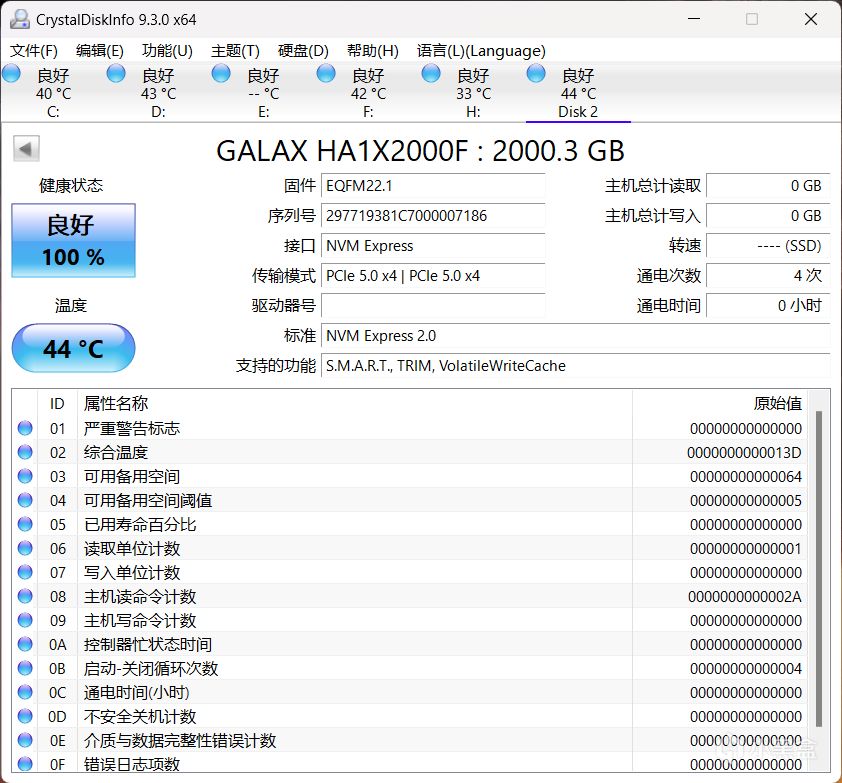Screen dimensions: 842x783
Task: Click status orb of attribute 06 读取单位计数
Action: [25, 548]
